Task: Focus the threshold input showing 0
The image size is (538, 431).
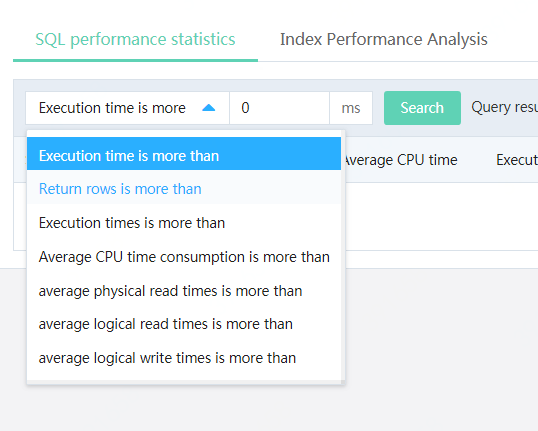Action: [279, 108]
